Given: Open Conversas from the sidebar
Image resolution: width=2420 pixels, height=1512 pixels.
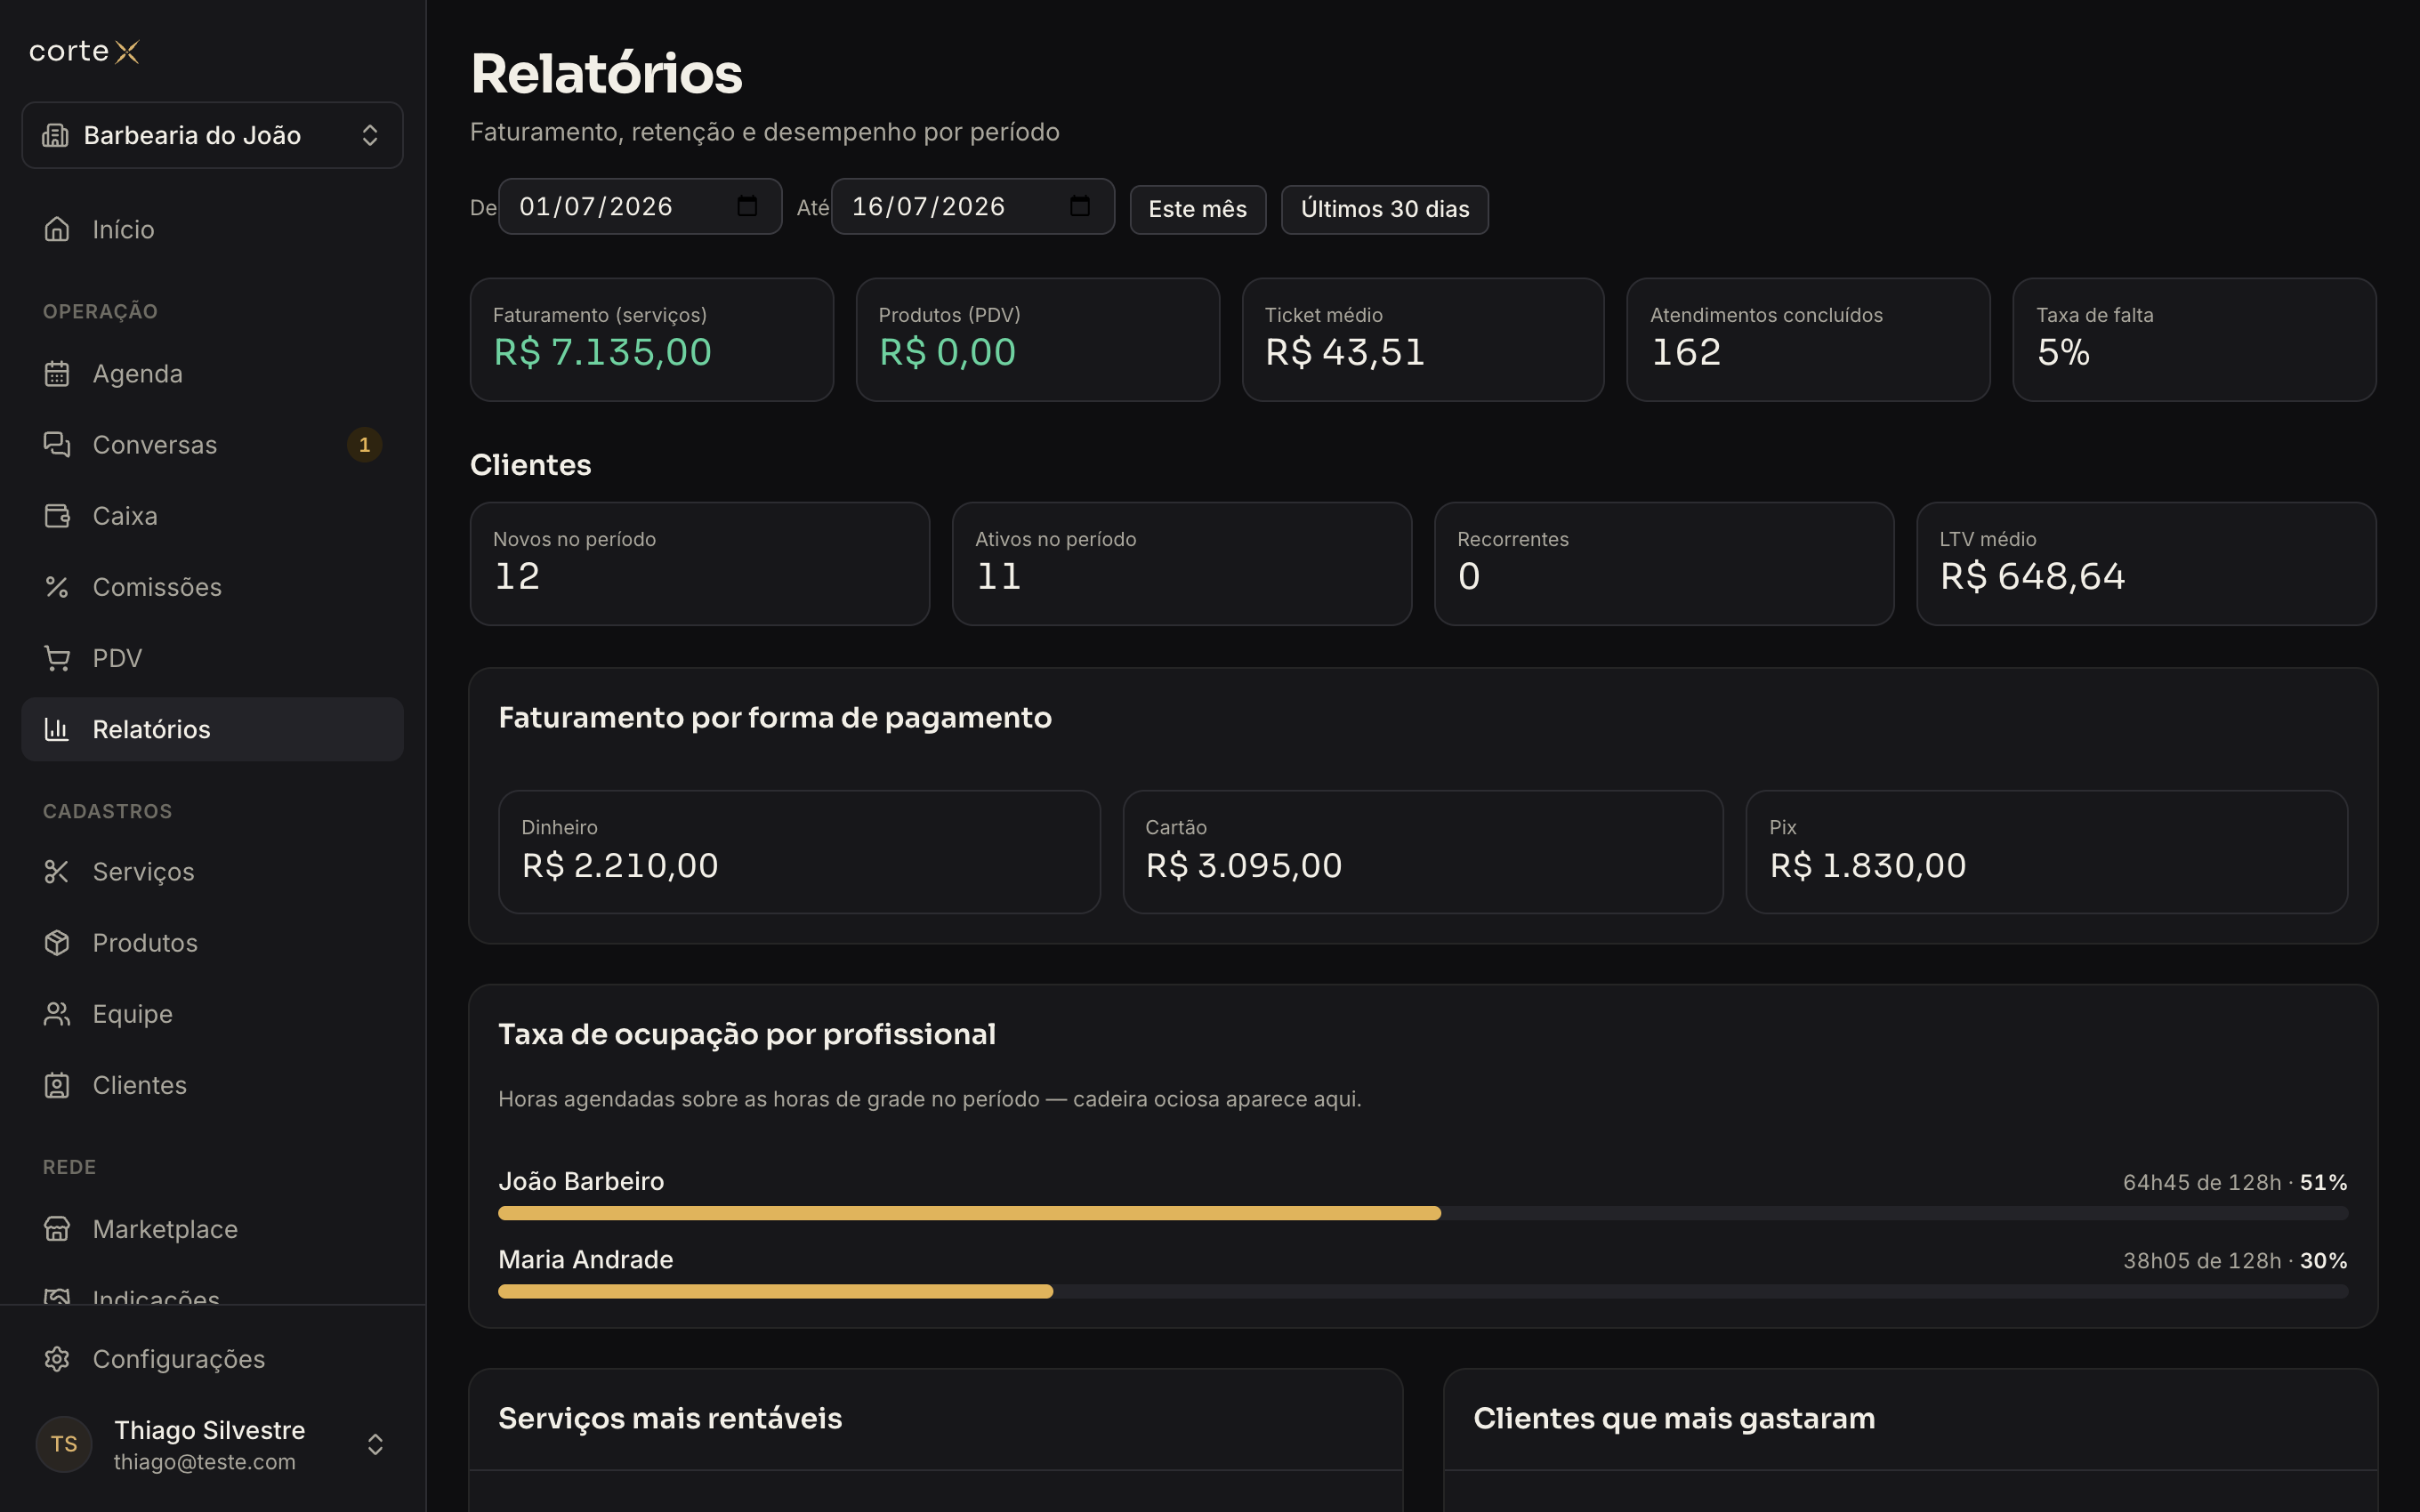Looking at the screenshot, I should [212, 444].
